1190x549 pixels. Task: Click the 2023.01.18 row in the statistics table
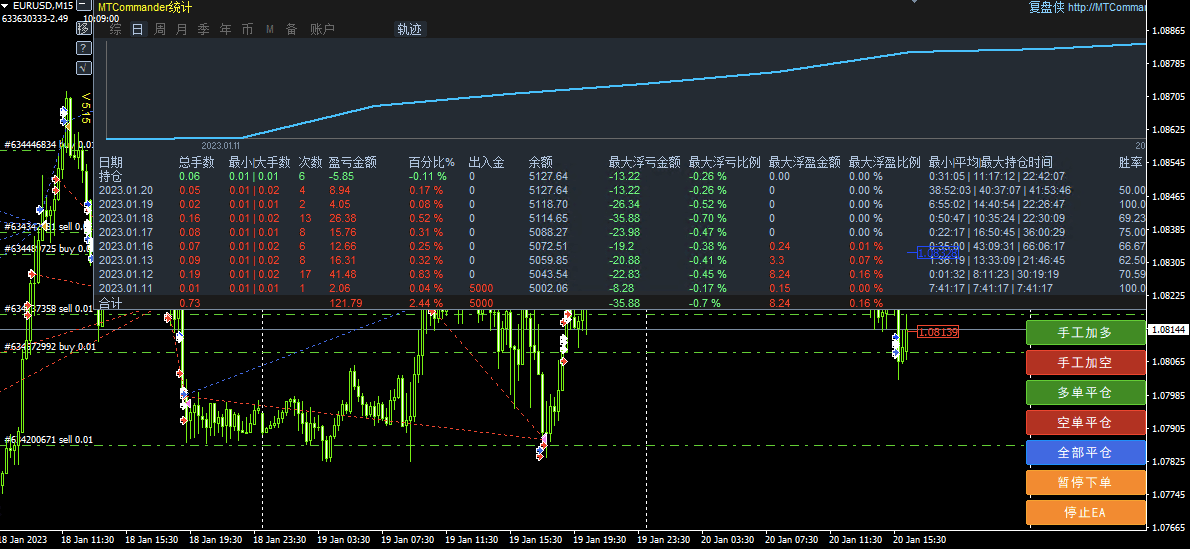tap(126, 218)
